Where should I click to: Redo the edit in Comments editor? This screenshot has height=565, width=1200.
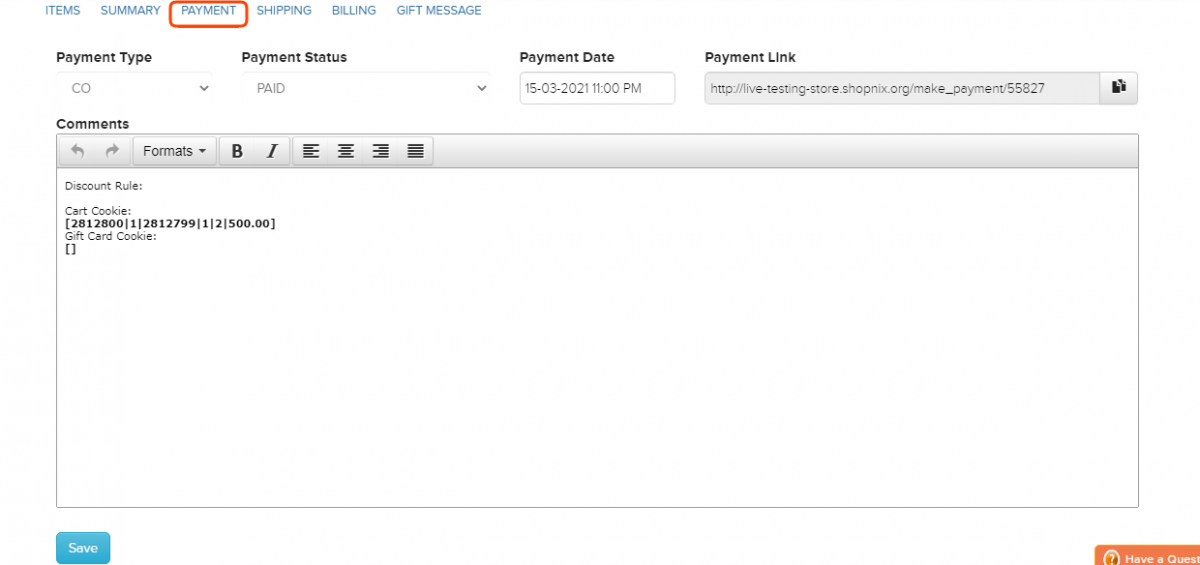[112, 151]
